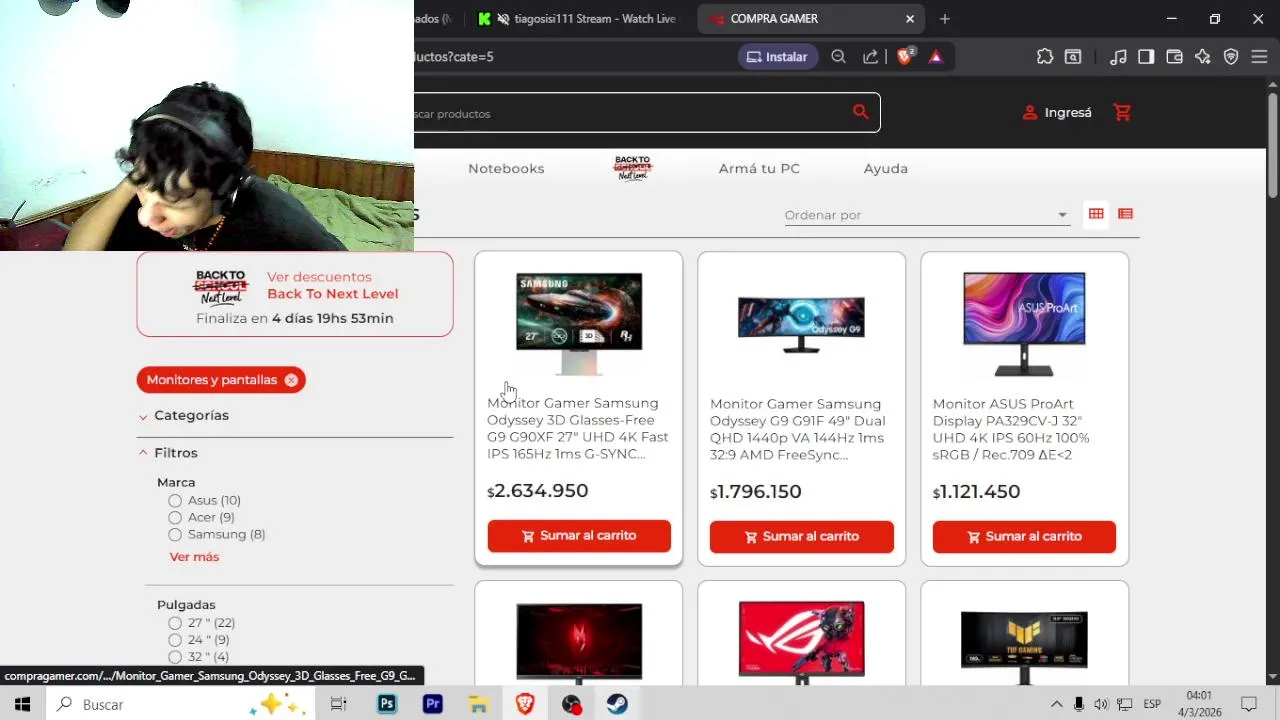The image size is (1280, 720).
Task: Open Windows Start menu
Action: (x=22, y=704)
